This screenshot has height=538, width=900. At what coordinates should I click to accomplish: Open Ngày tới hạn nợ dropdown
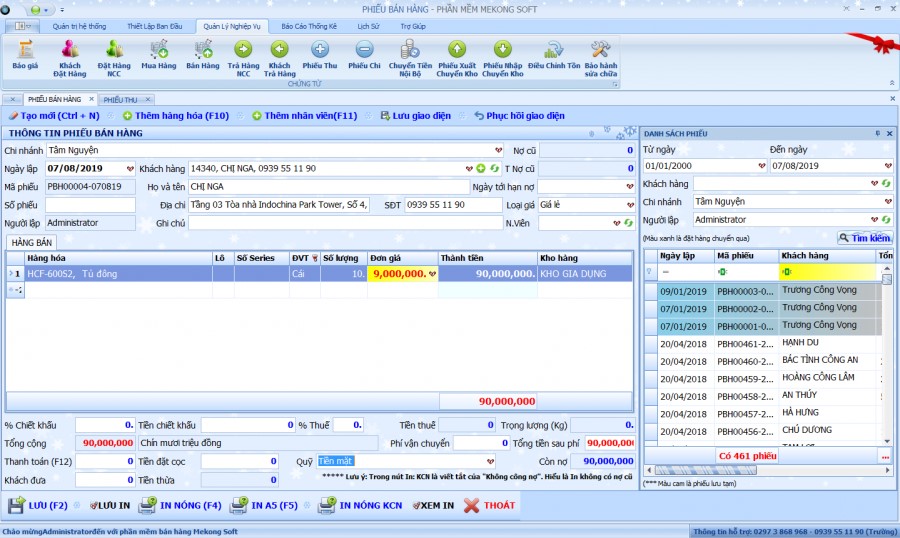[x=630, y=187]
